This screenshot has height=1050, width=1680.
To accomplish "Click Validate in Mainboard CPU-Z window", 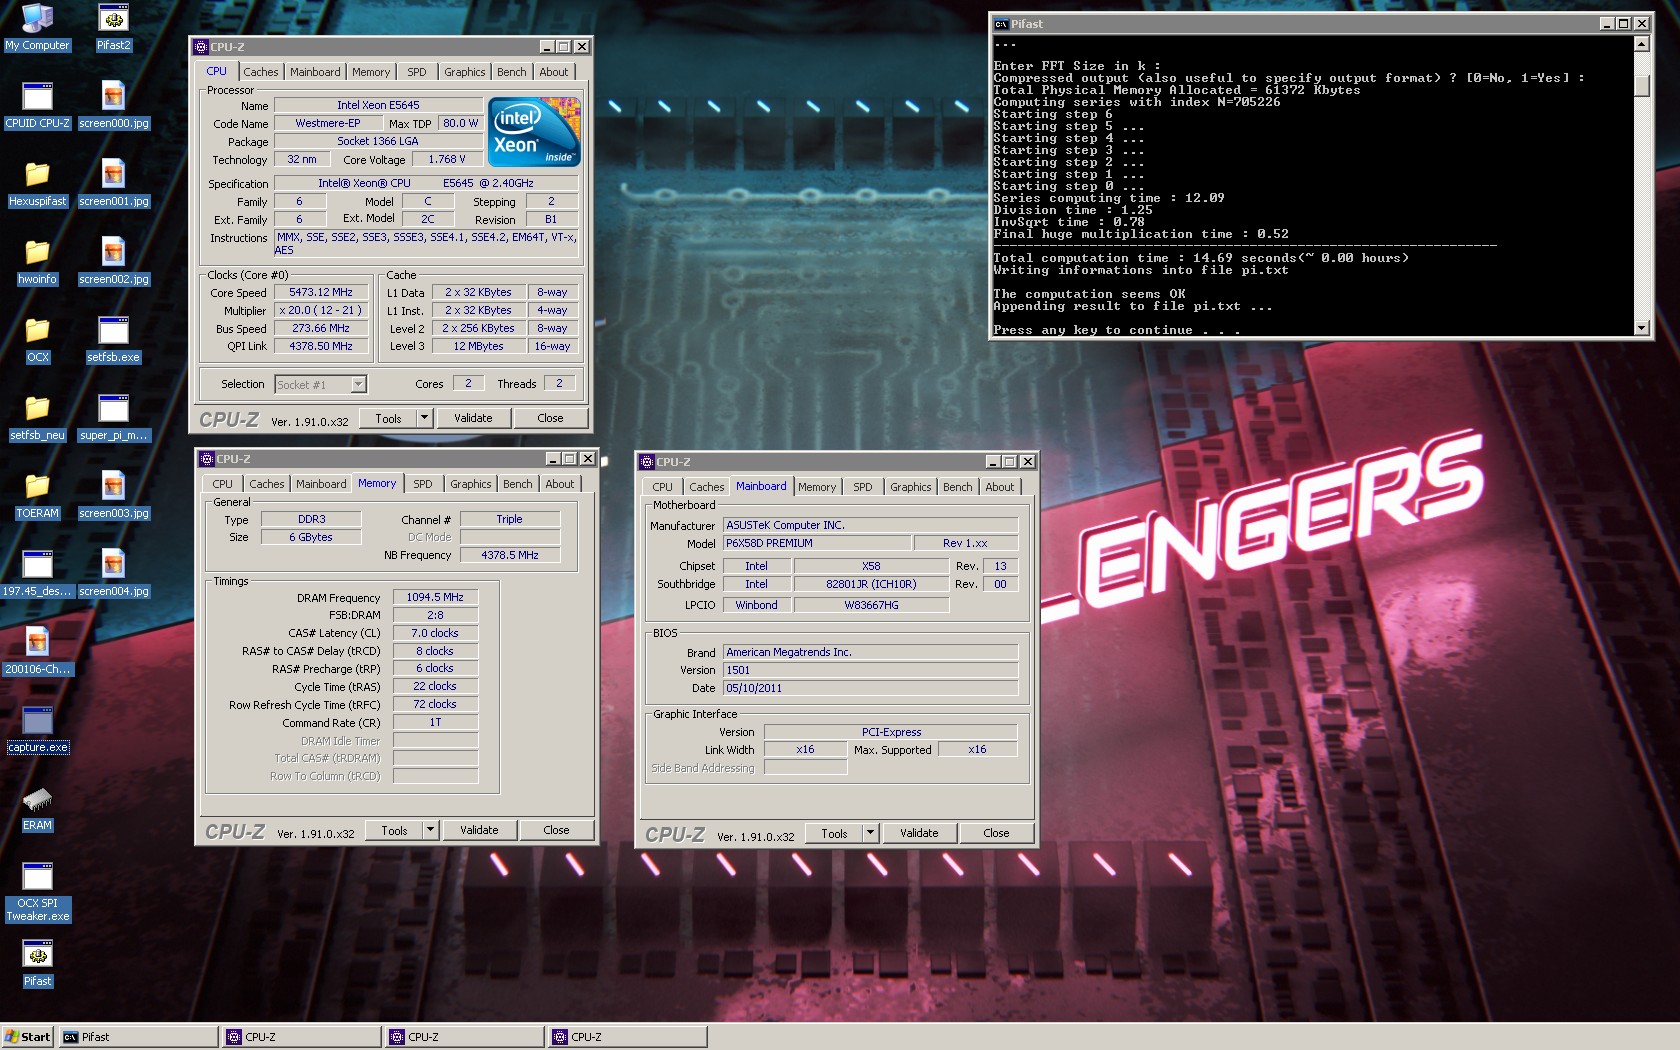I will 919,833.
